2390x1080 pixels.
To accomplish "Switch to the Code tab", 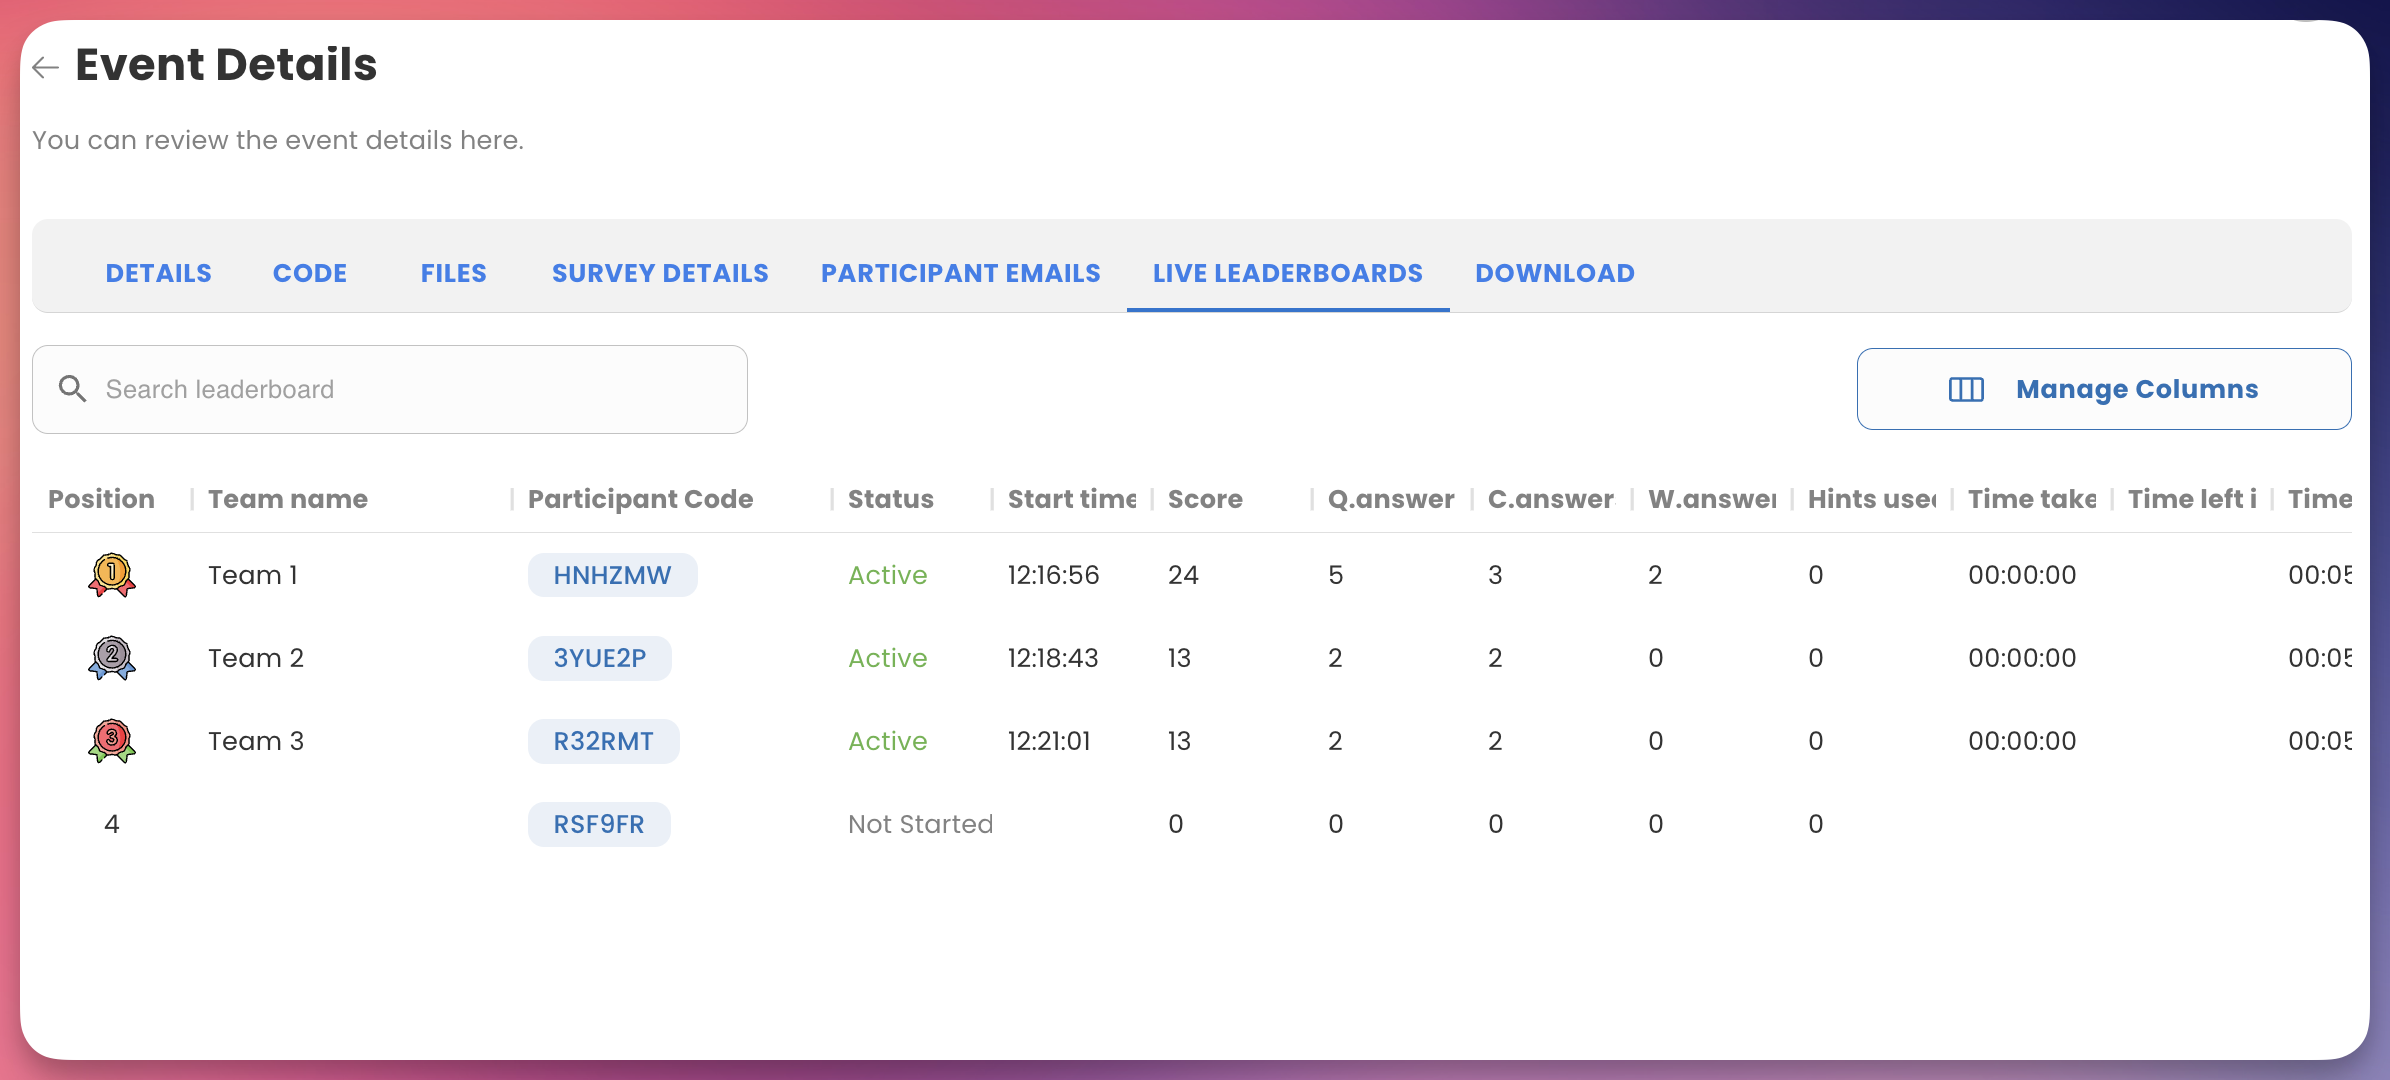I will click(x=310, y=273).
